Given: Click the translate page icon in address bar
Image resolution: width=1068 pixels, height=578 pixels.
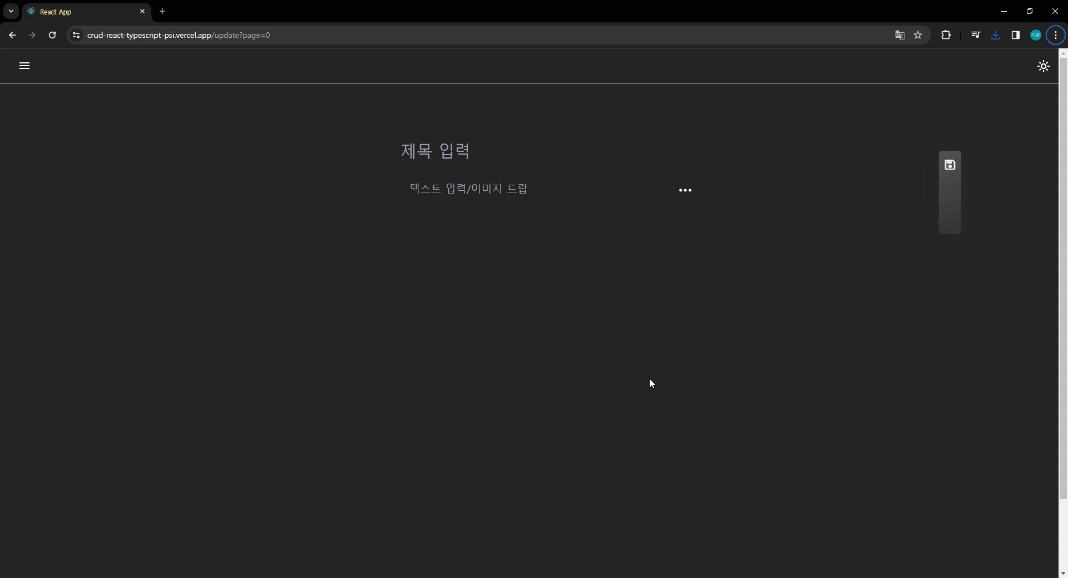Looking at the screenshot, I should 899,35.
